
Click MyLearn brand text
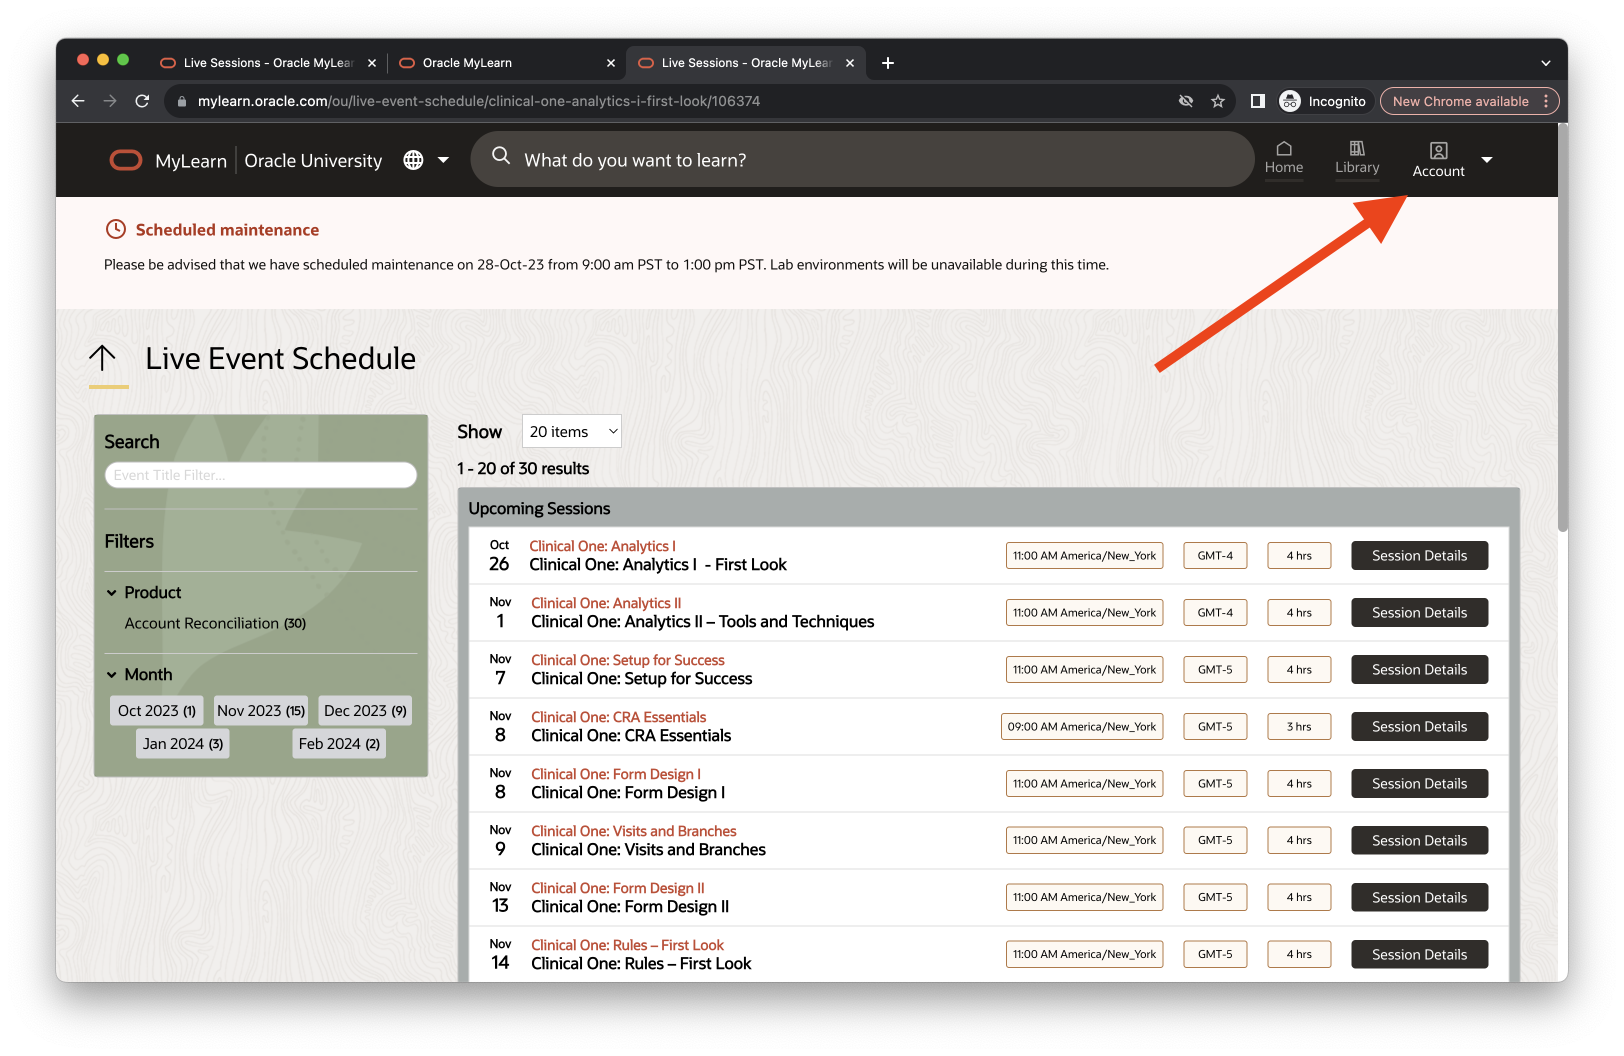(191, 161)
